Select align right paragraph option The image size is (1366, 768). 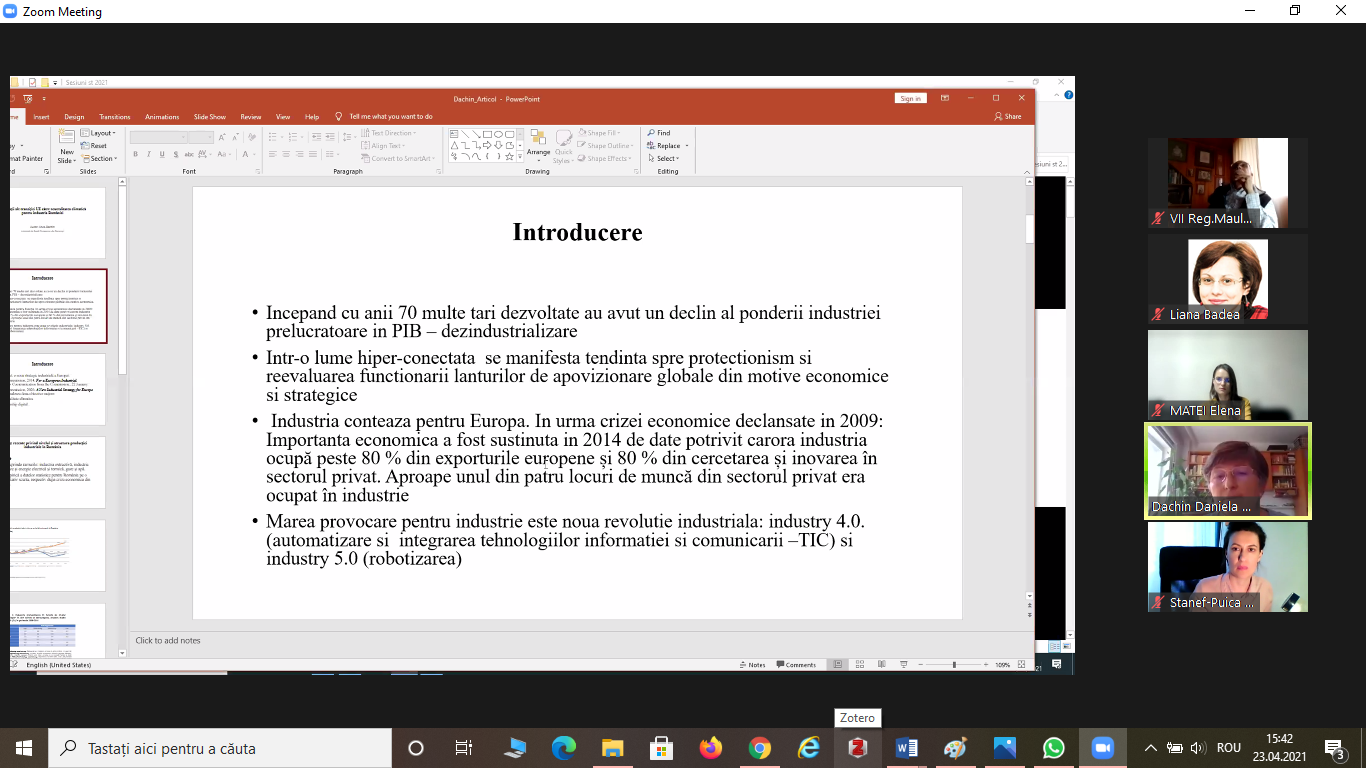300,154
